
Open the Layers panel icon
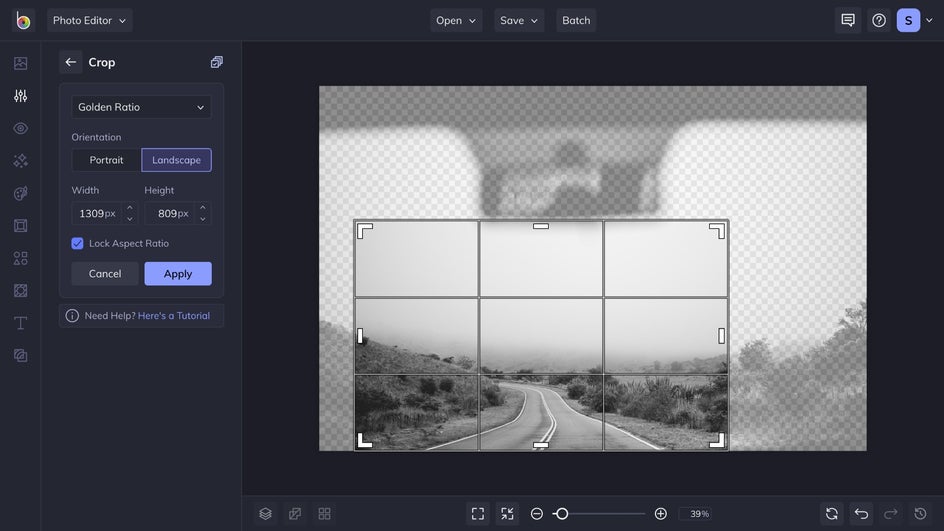[x=266, y=514]
